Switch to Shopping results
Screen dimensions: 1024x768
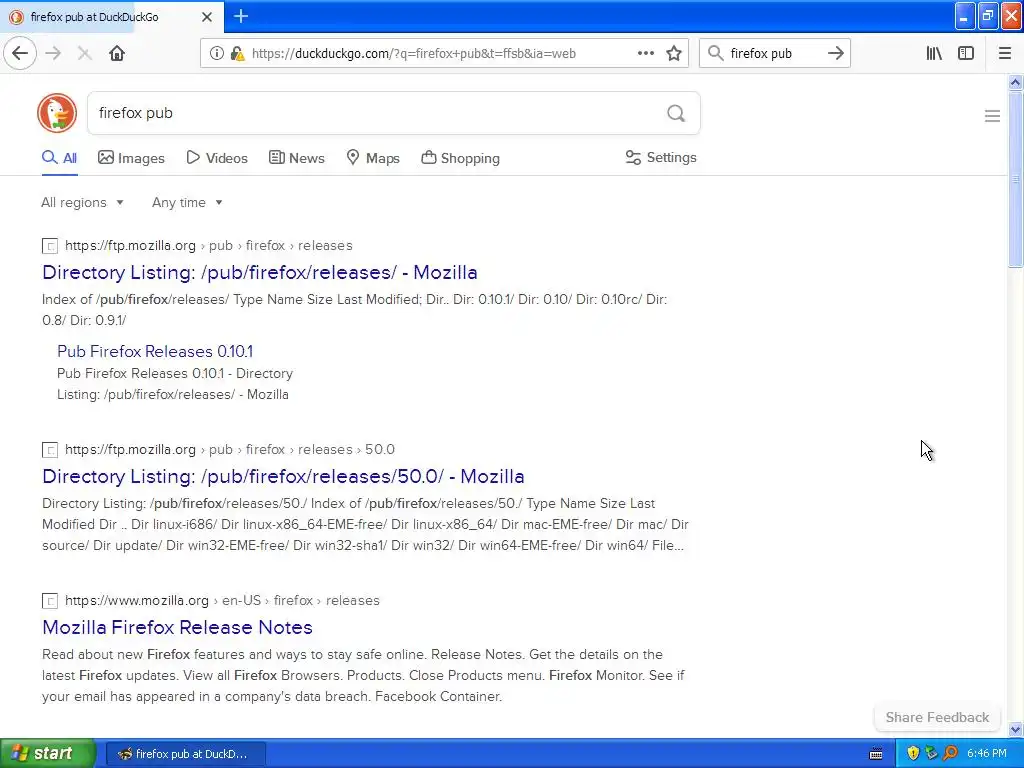tap(460, 158)
